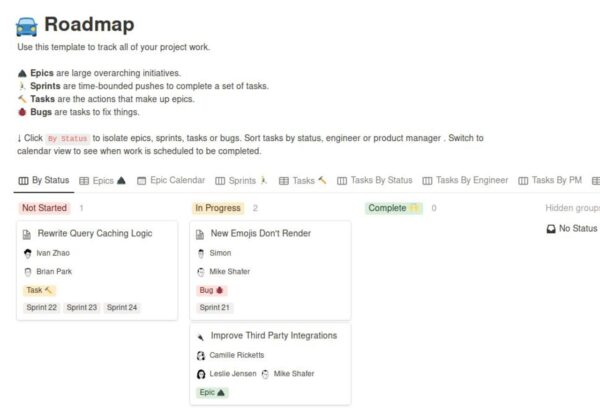Click the No Status hidden group icon
The width and height of the screenshot is (600, 419).
click(551, 229)
